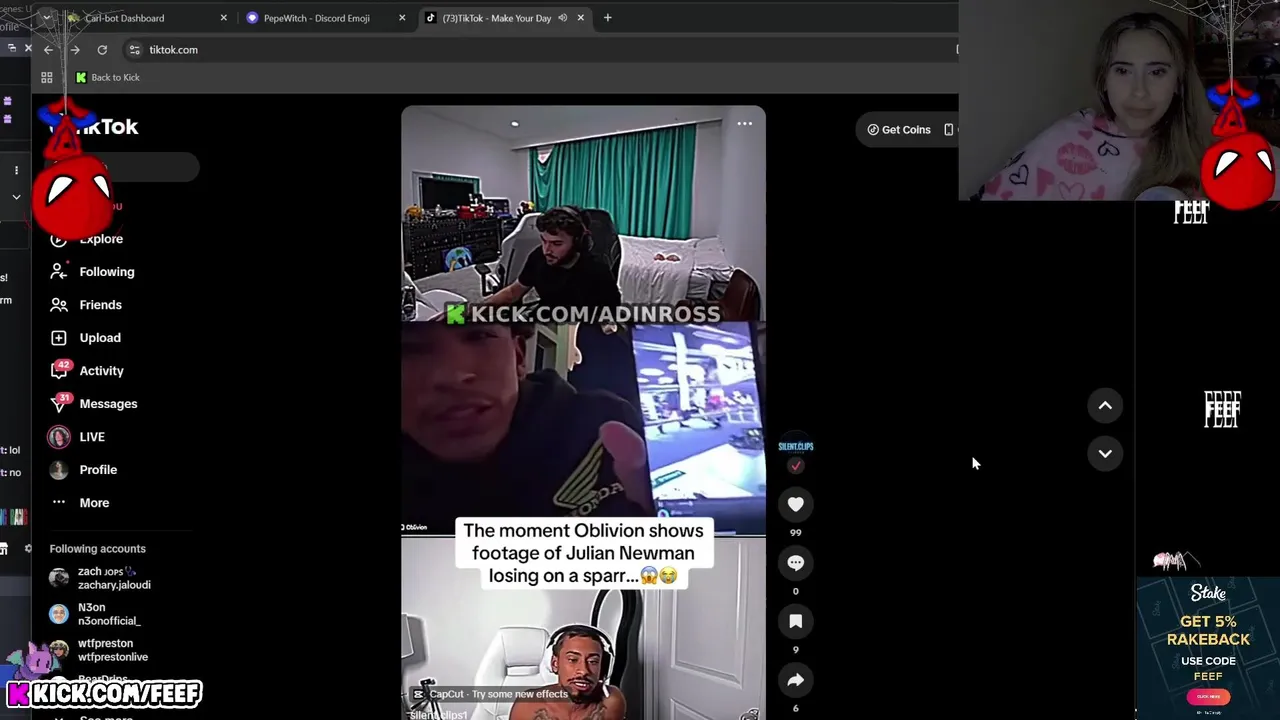Click the Stake rakeback ad button

click(x=1208, y=697)
